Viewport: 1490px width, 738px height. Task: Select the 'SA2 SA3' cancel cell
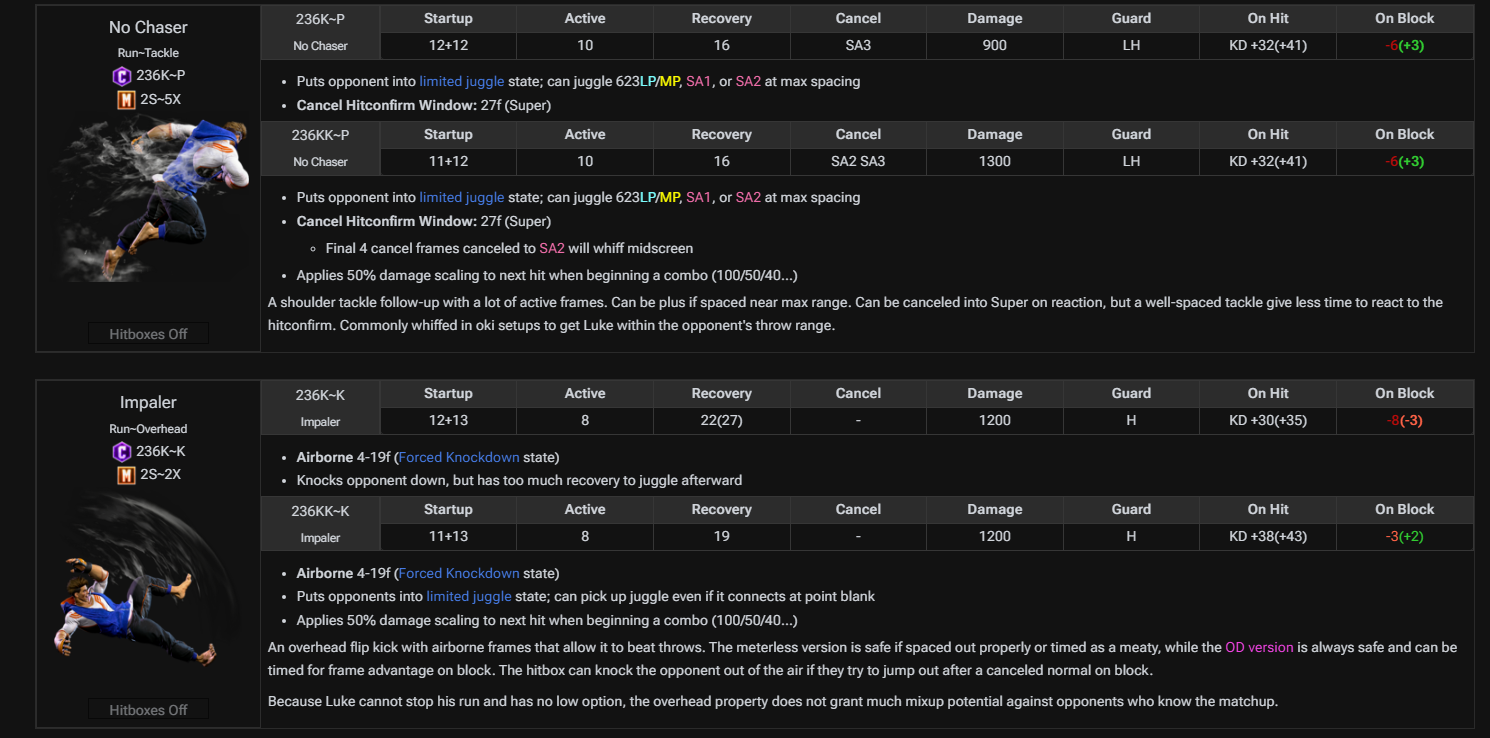[x=858, y=161]
